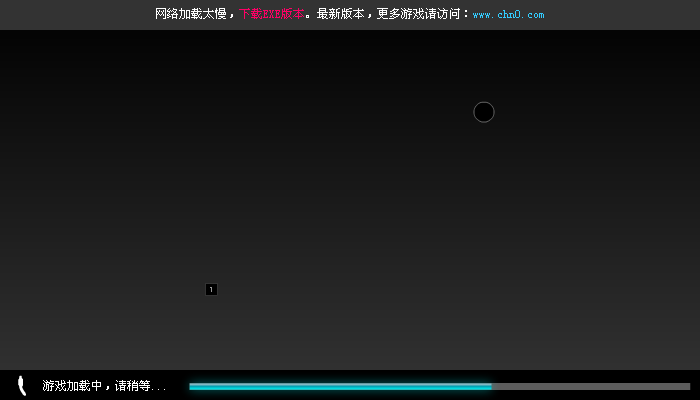Open the 下载EXE版本 download link
This screenshot has width=700, height=400.
pyautogui.click(x=271, y=14)
